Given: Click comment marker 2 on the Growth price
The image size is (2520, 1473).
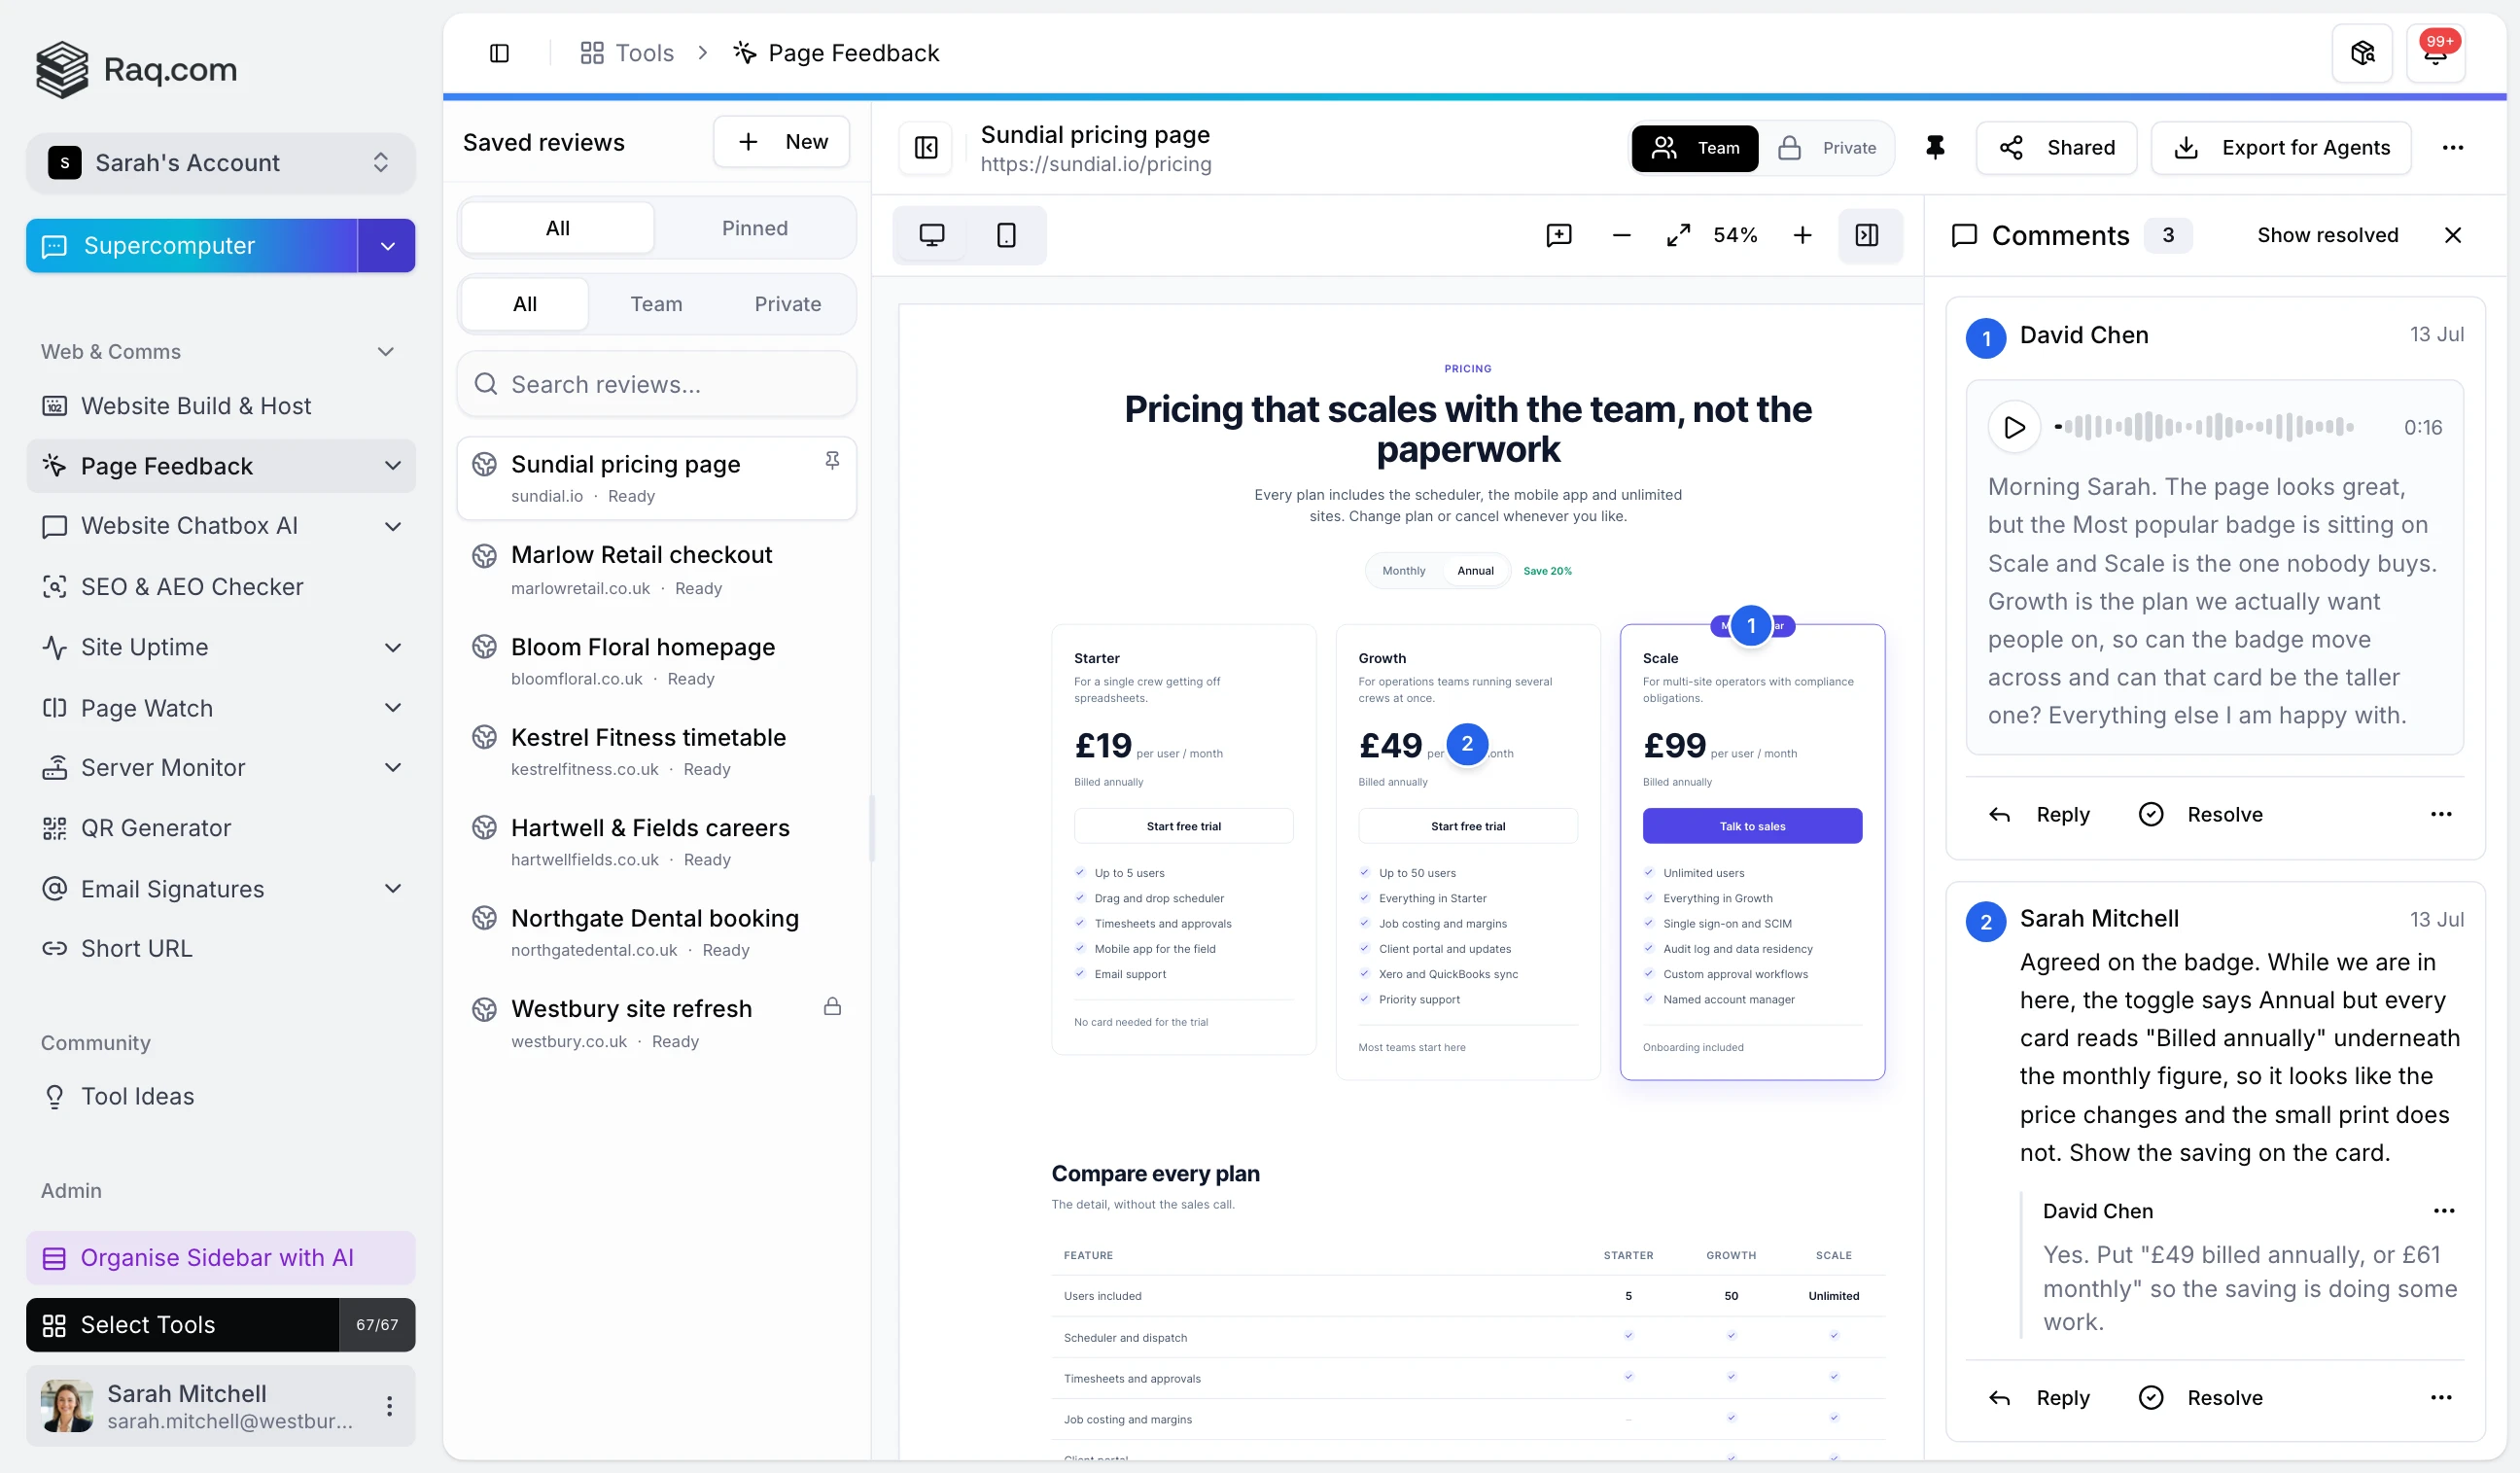Looking at the screenshot, I should click(x=1467, y=744).
